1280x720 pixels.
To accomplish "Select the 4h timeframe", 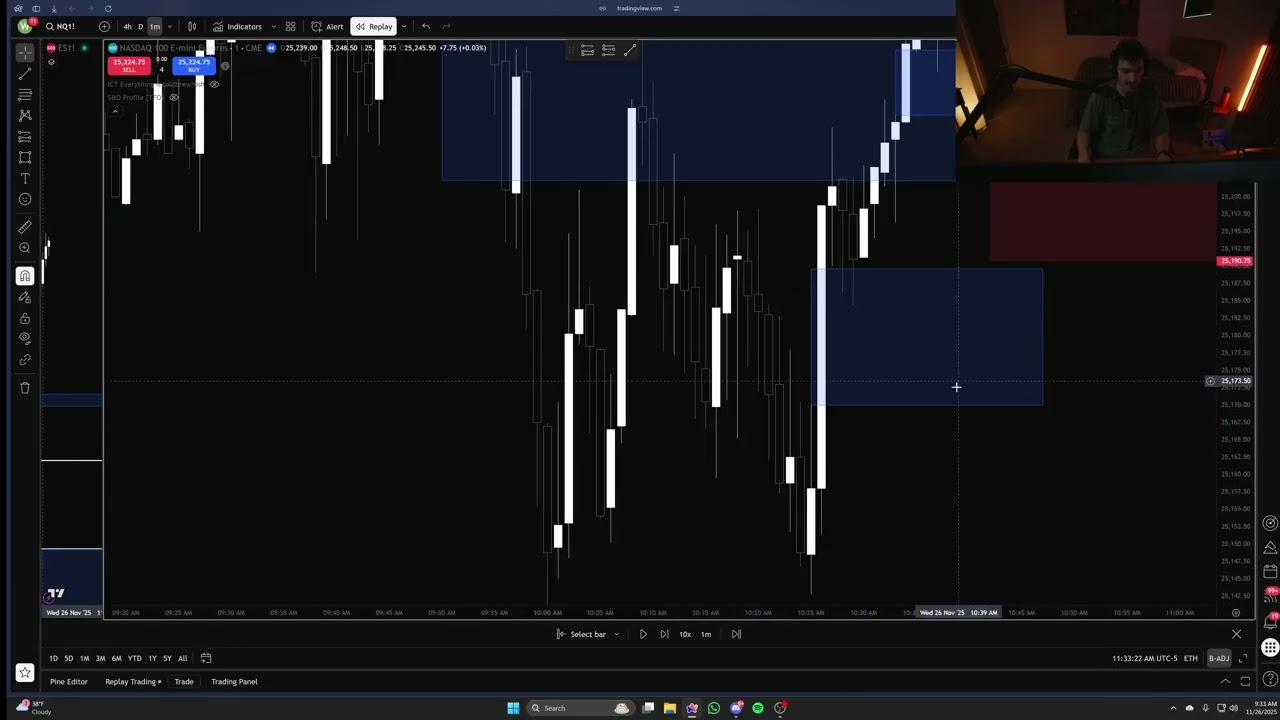I will pyautogui.click(x=127, y=26).
